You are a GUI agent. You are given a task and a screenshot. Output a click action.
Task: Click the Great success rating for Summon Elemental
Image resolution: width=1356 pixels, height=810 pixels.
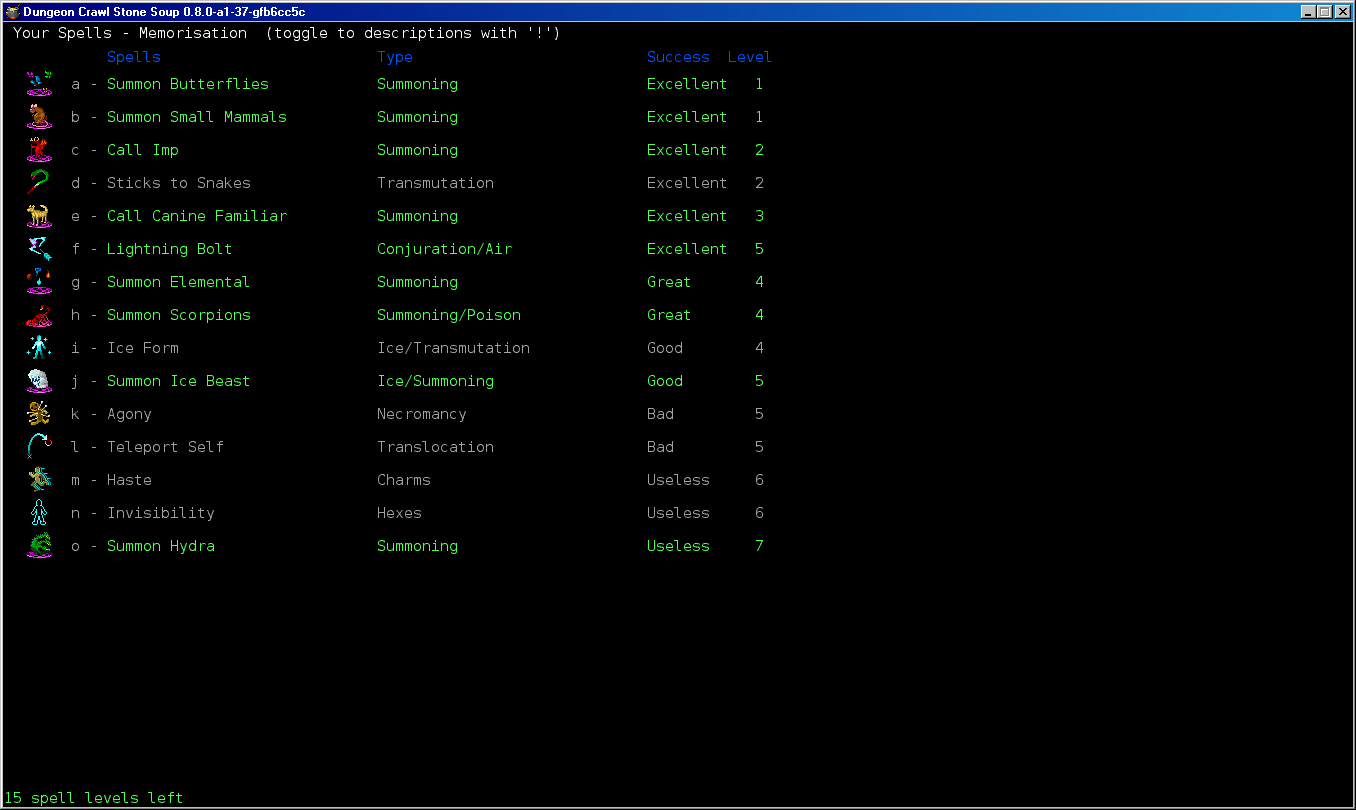[669, 282]
